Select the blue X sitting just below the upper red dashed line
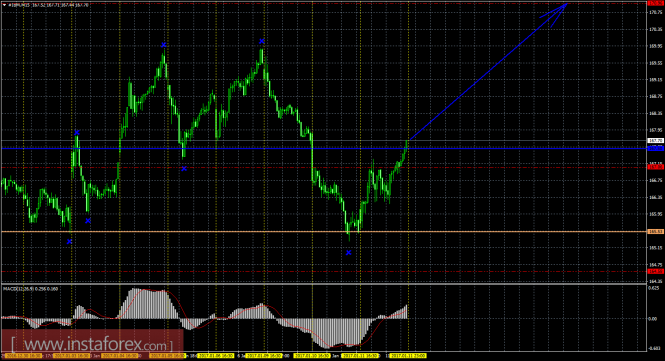This screenshot has width=665, height=361. pyautogui.click(x=184, y=168)
